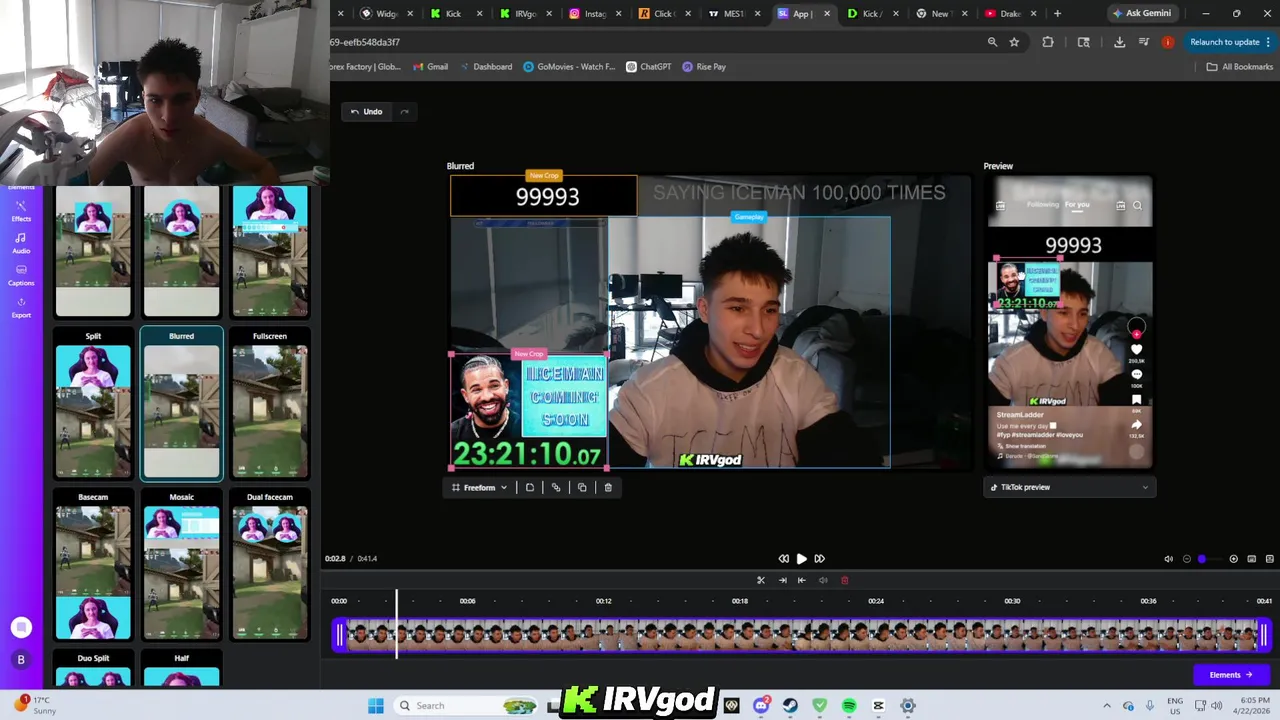Viewport: 1280px width, 720px height.
Task: Click the Elements button at bottom right
Action: tap(1231, 675)
